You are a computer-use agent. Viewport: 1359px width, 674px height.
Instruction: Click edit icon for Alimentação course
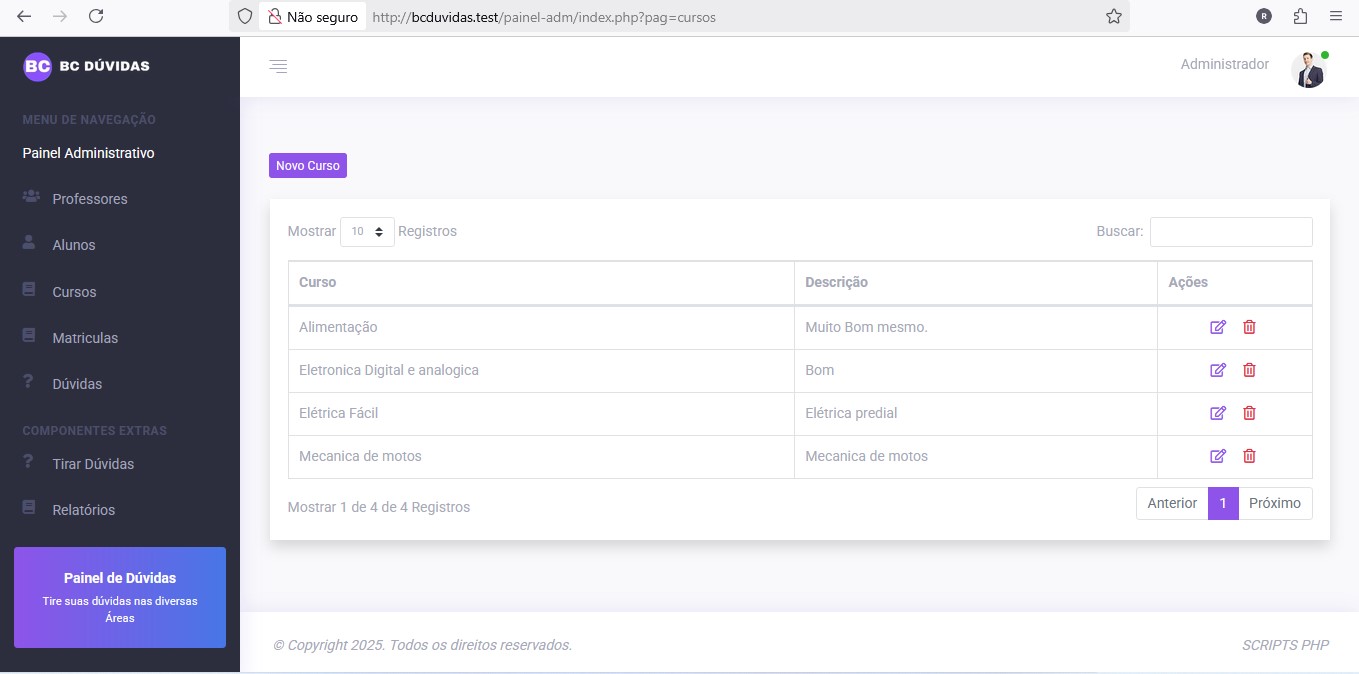[x=1217, y=327]
